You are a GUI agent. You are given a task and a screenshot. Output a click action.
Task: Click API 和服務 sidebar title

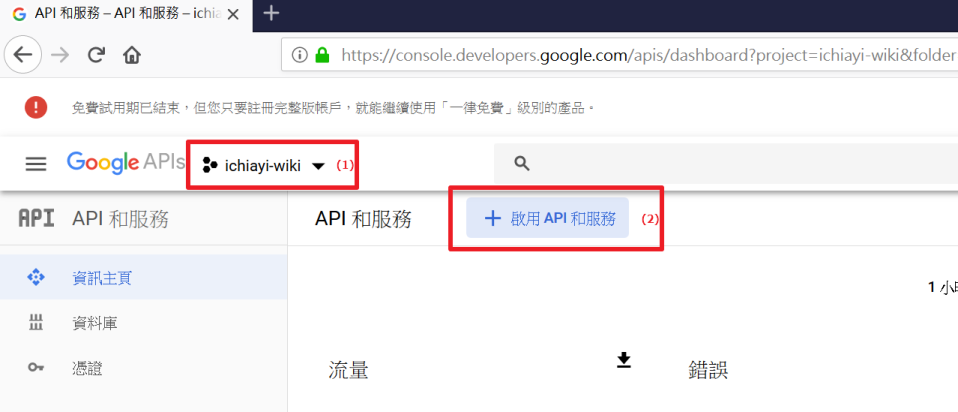pos(120,219)
